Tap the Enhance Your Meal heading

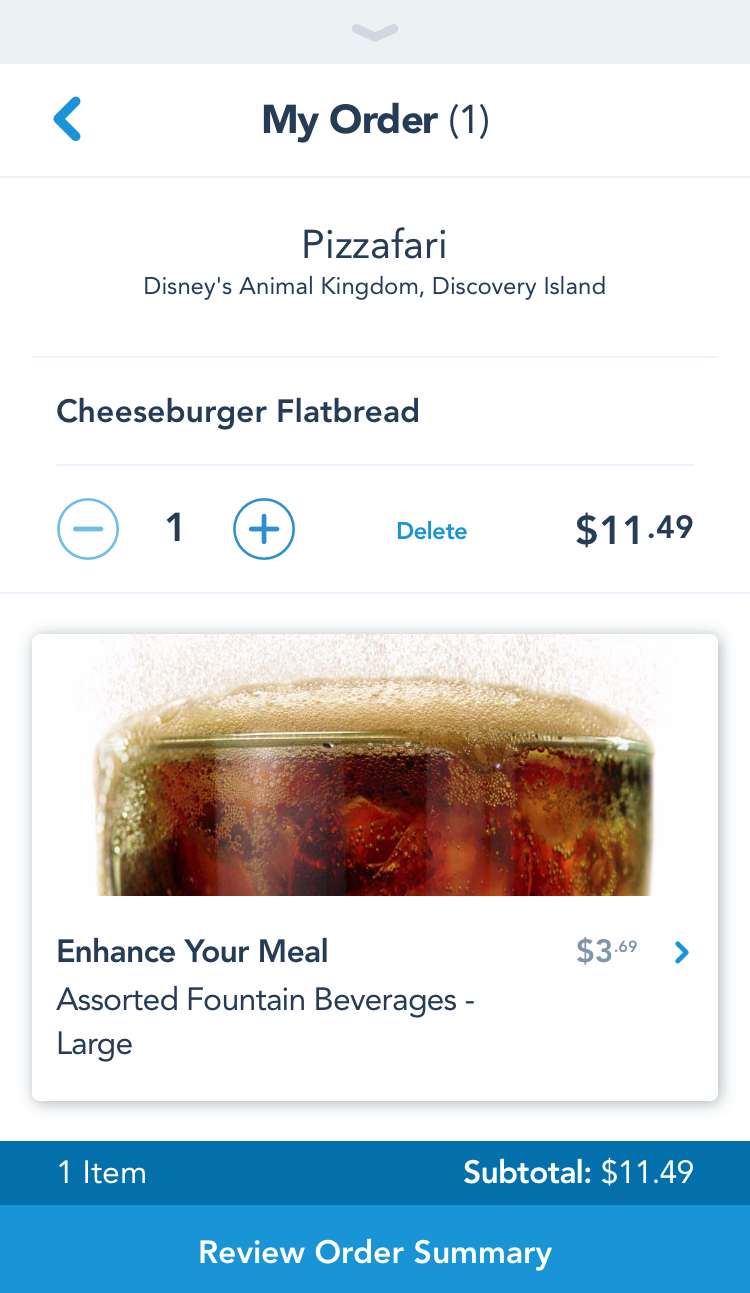192,951
